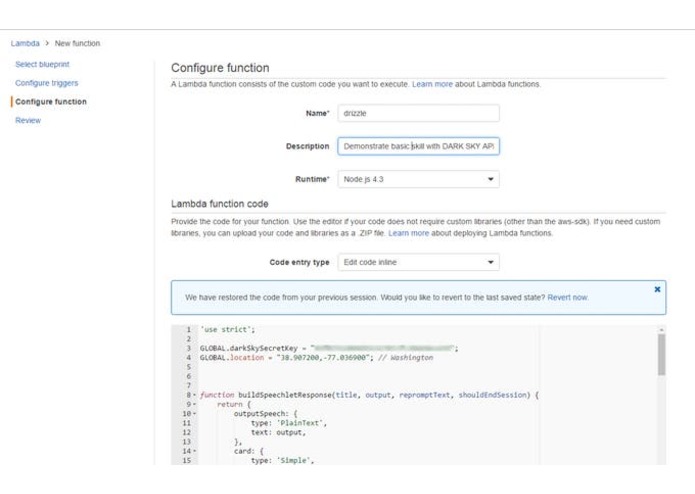Screen dimensions: 695x494
Task: Click the Lambda function code heading
Action: click(219, 204)
